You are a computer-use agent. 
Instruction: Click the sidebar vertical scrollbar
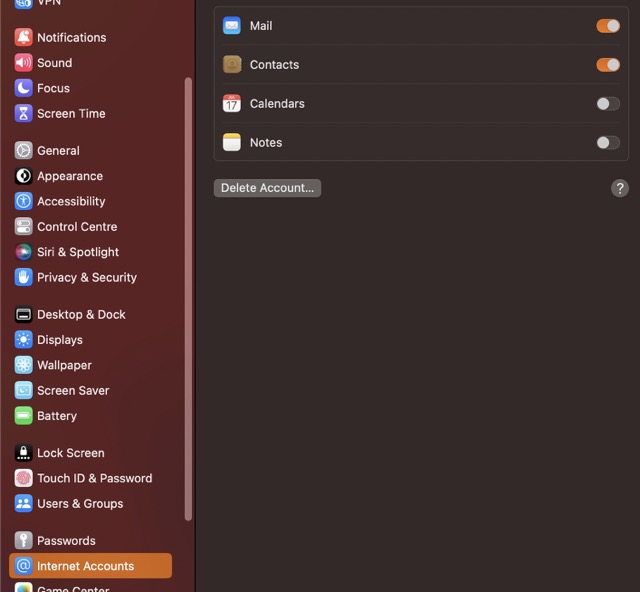point(188,299)
